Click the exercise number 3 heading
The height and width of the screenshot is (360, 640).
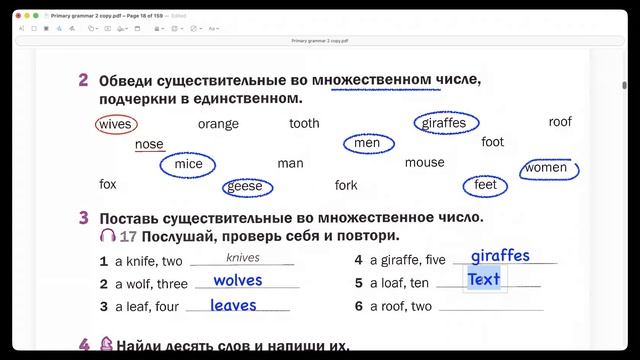[84, 218]
